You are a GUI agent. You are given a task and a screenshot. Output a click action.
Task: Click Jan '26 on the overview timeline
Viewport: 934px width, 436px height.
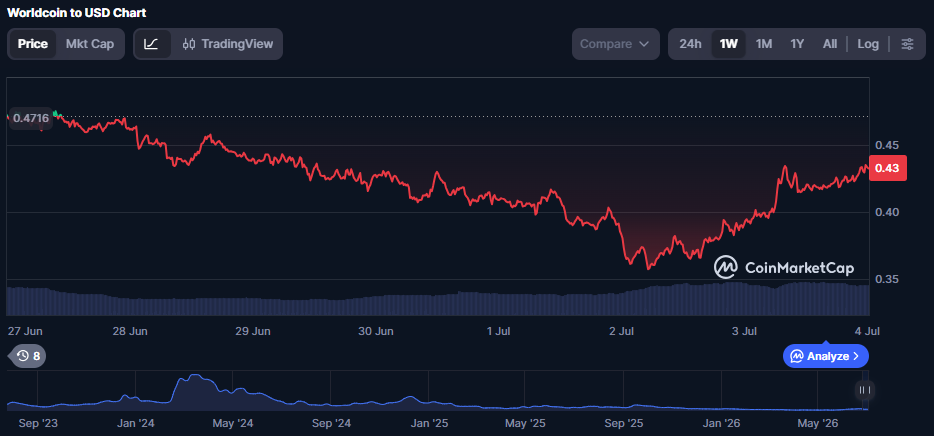pyautogui.click(x=721, y=423)
